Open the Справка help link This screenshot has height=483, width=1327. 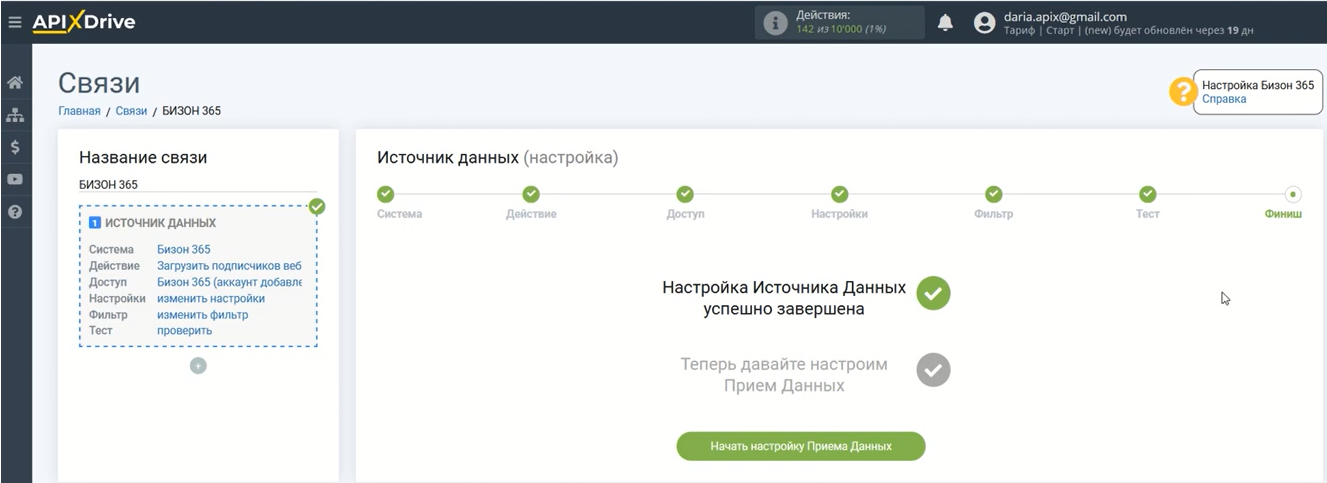tap(1224, 99)
